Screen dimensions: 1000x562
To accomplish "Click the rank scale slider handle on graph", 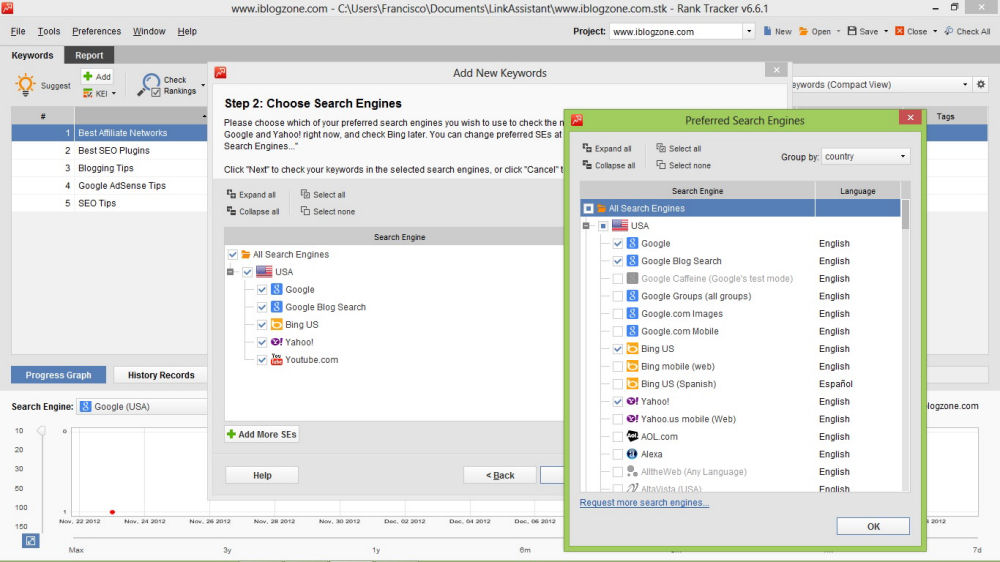I will click(x=41, y=431).
